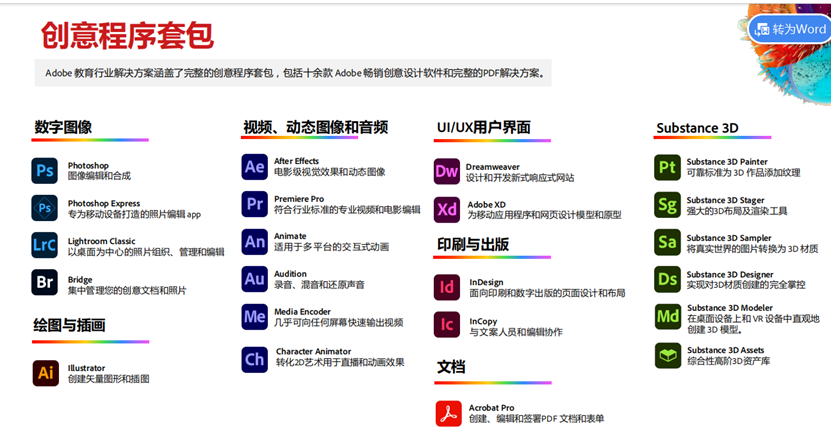Click the 'Acrobat Pro' name text
Viewport: 831px width, 446px height.
tap(491, 408)
